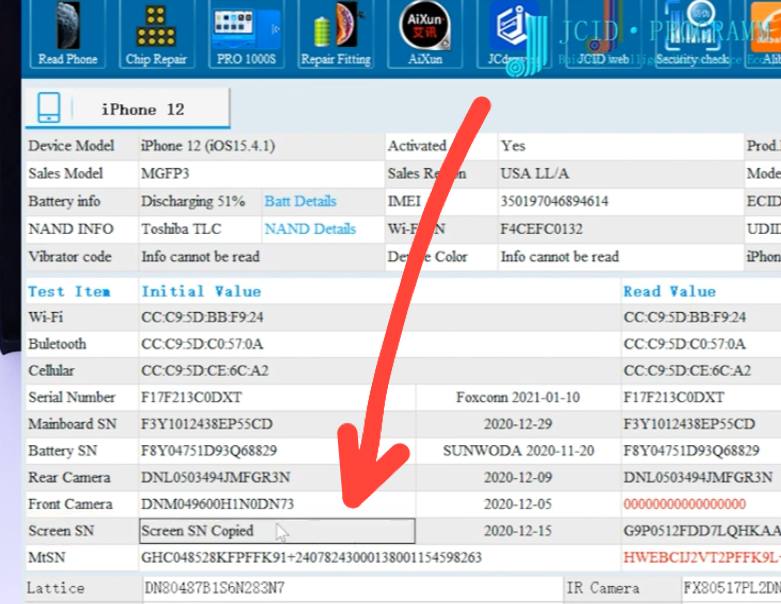The height and width of the screenshot is (604, 781).
Task: Click the Wi-Fi SN value F4CEFC0132
Action: pyautogui.click(x=541, y=229)
